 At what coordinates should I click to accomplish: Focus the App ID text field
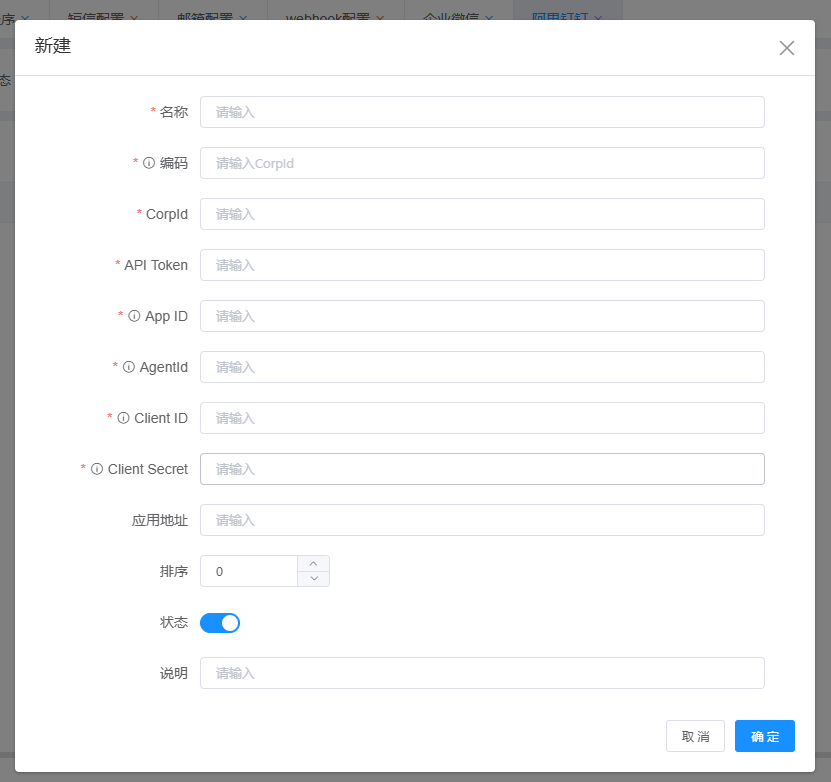(x=482, y=316)
